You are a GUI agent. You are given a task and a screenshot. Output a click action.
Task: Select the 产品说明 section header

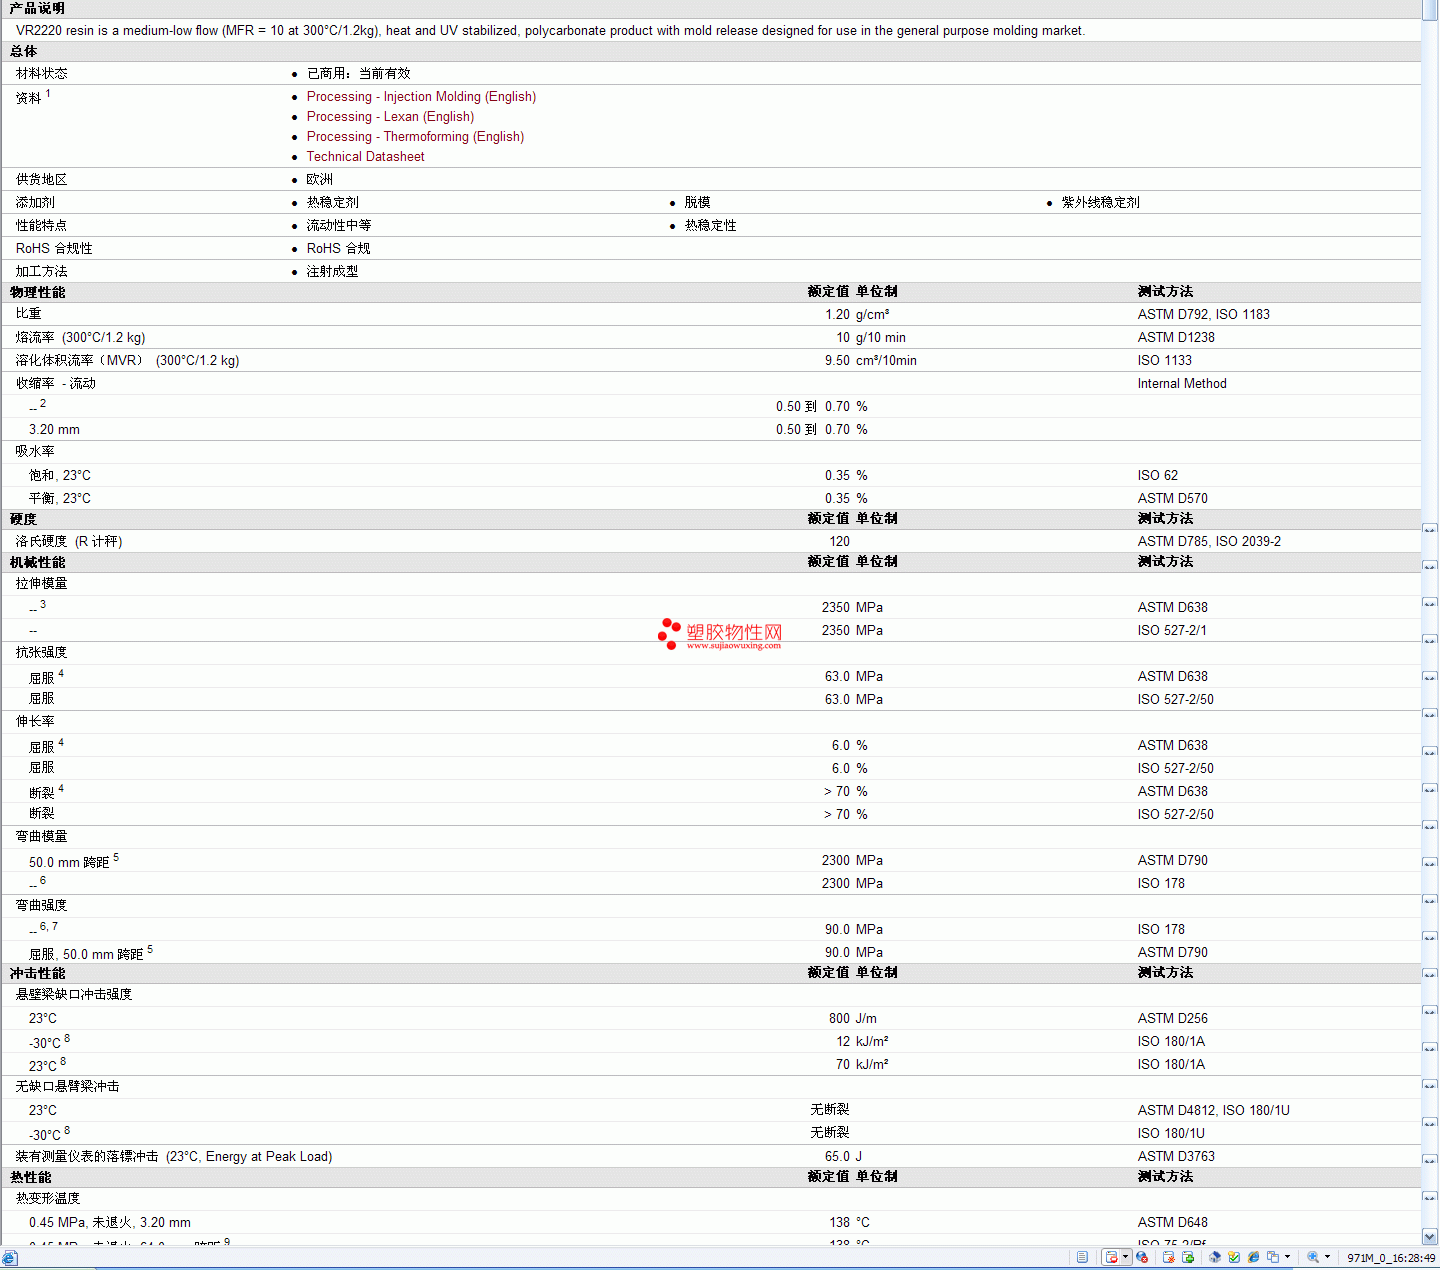[37, 9]
